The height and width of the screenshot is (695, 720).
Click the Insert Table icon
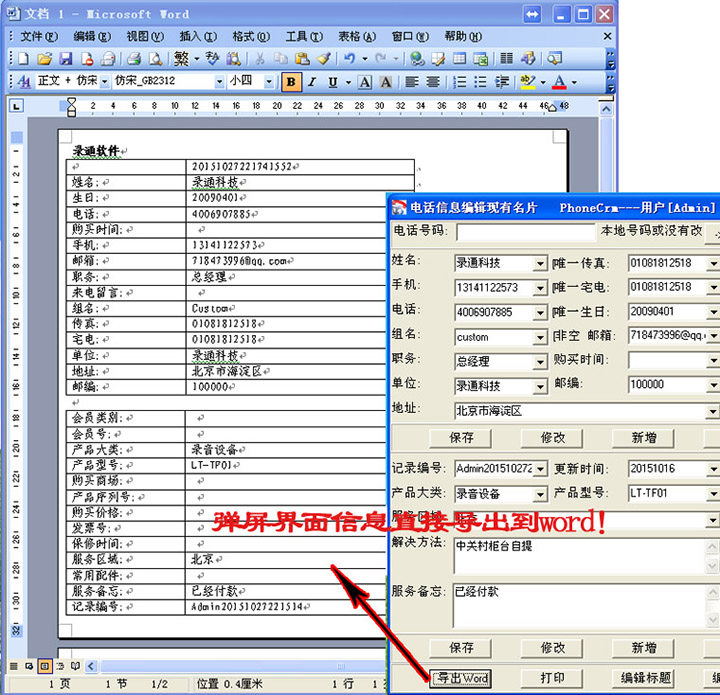click(459, 59)
